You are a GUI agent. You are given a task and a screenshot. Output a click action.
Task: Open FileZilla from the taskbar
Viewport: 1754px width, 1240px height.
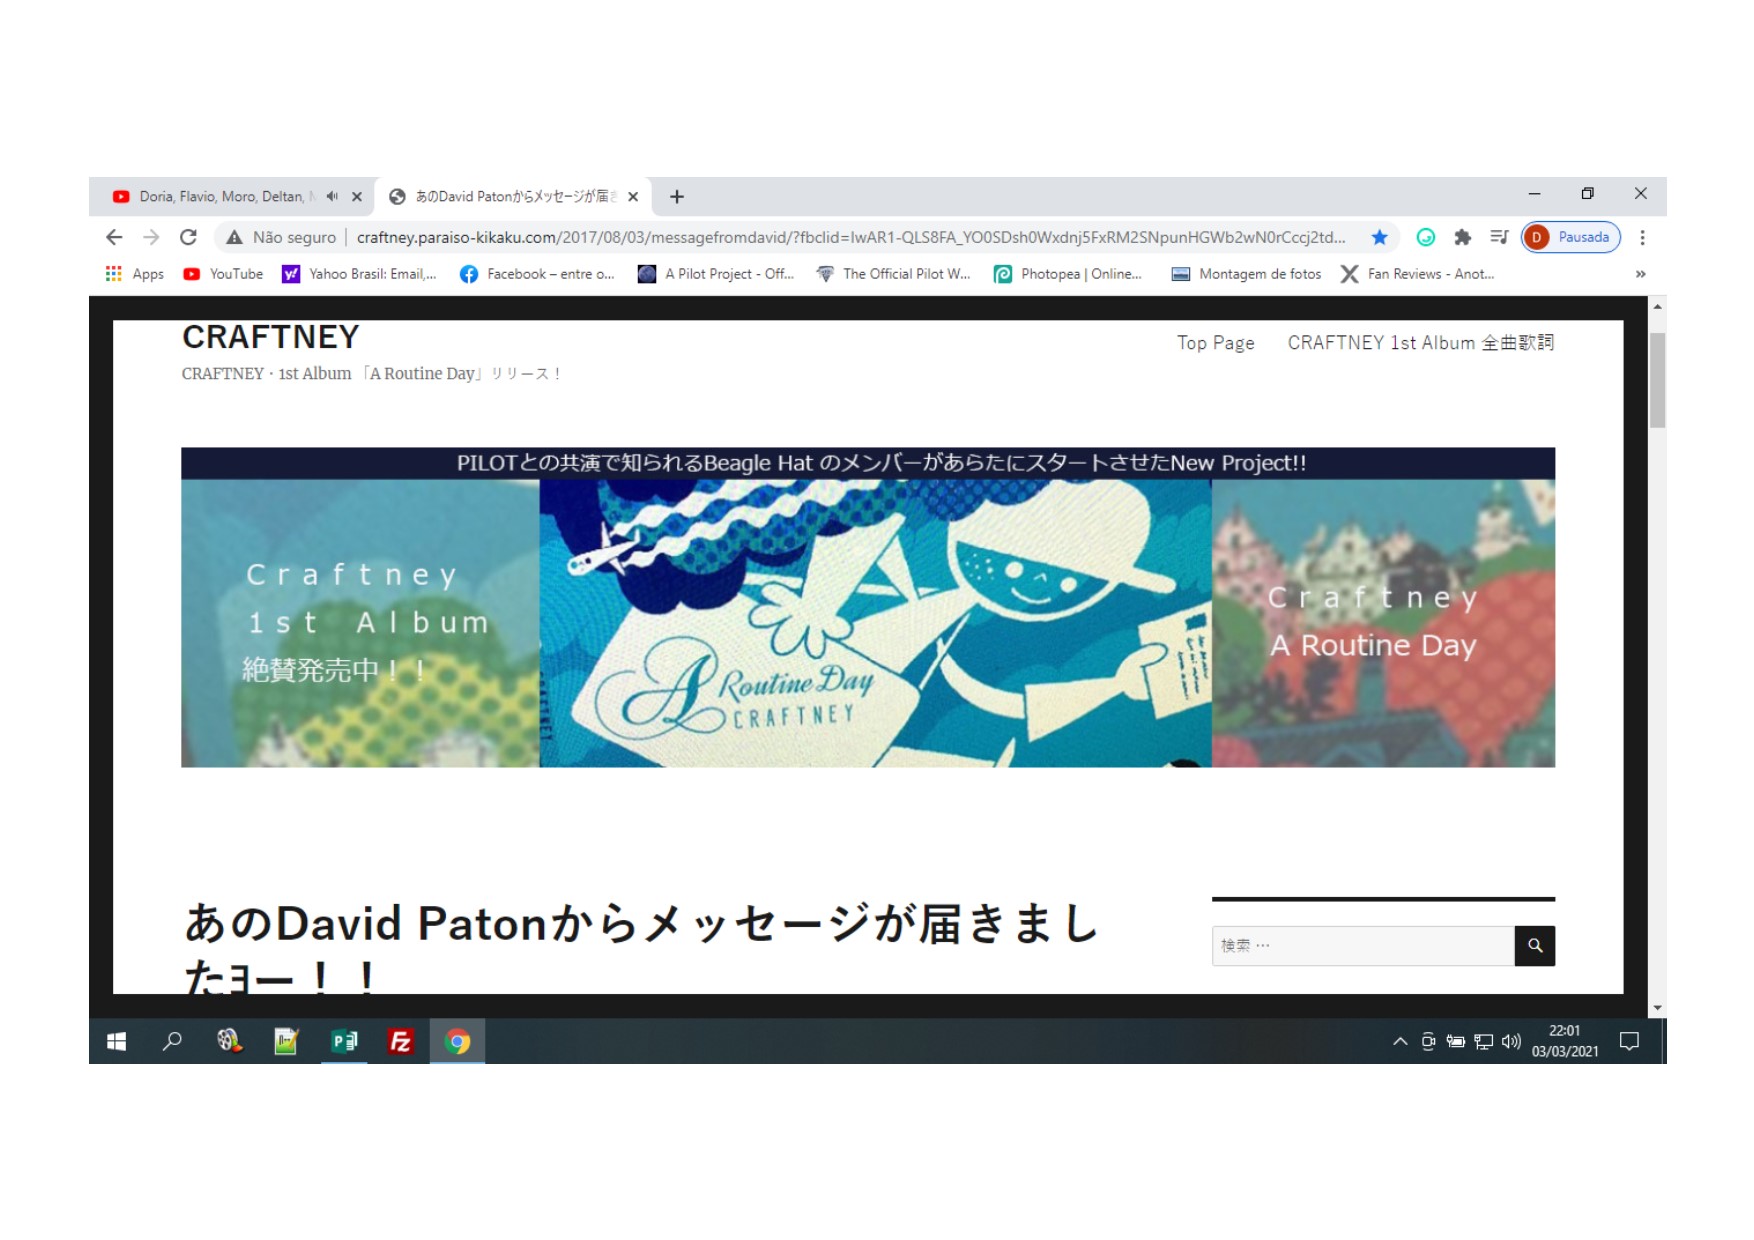pyautogui.click(x=401, y=1042)
